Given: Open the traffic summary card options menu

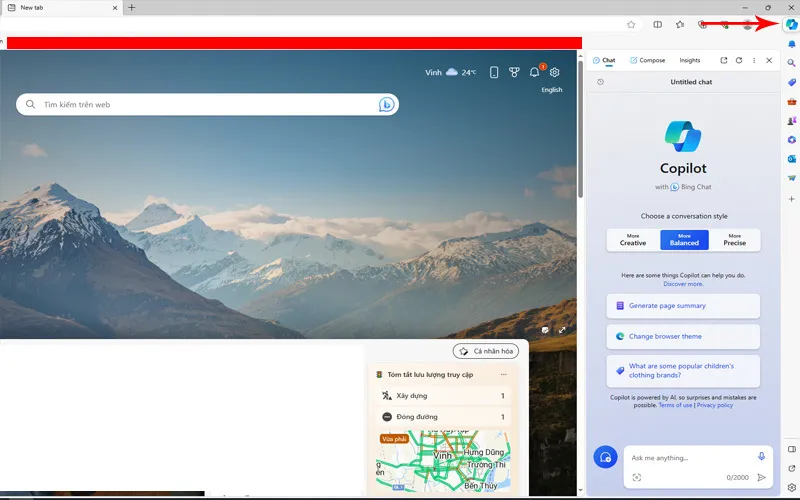Looking at the screenshot, I should pyautogui.click(x=503, y=375).
